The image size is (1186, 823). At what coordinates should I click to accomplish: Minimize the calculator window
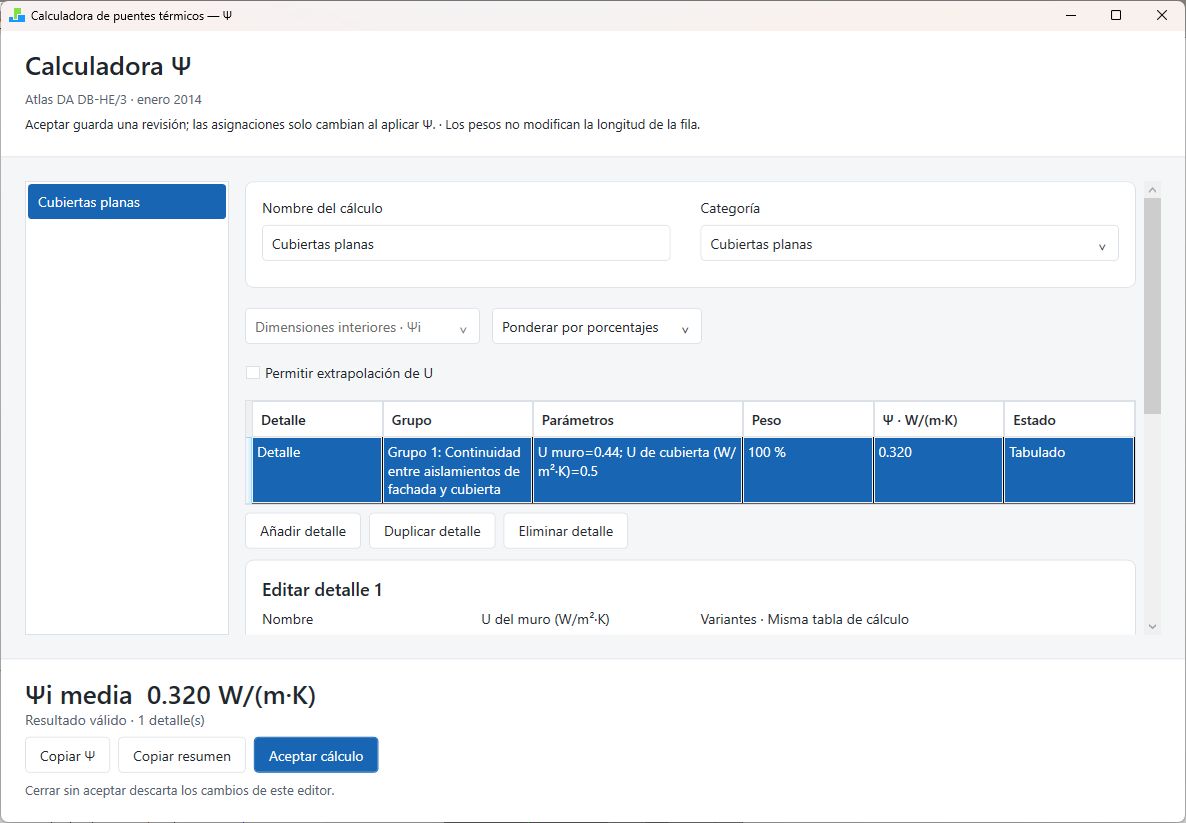pyautogui.click(x=1071, y=15)
